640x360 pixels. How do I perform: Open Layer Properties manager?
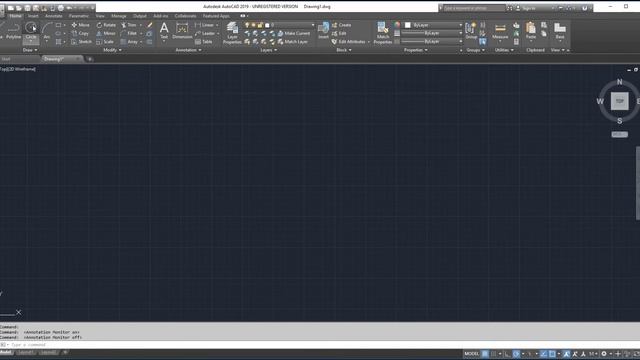[232, 33]
